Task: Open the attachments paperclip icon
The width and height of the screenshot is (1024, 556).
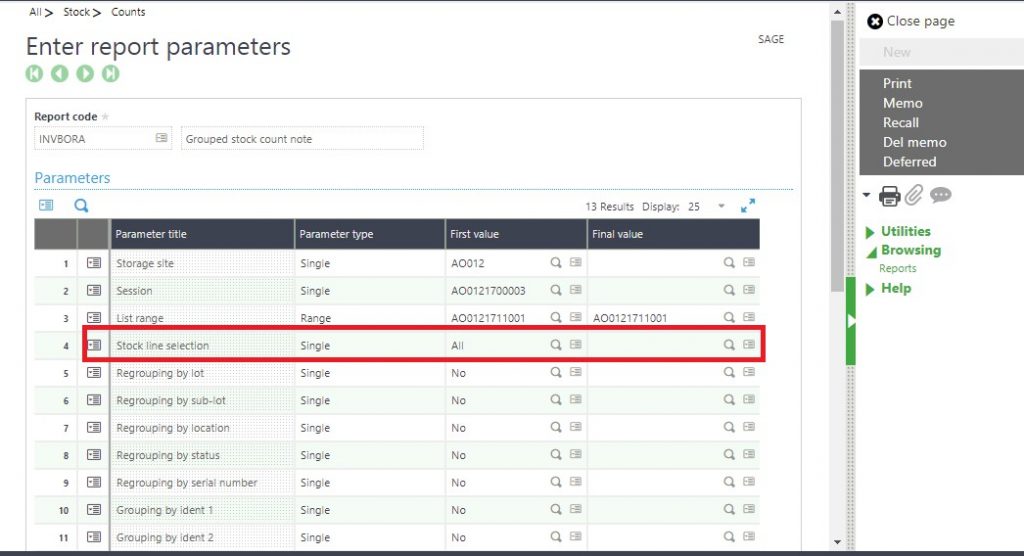Action: [x=914, y=196]
